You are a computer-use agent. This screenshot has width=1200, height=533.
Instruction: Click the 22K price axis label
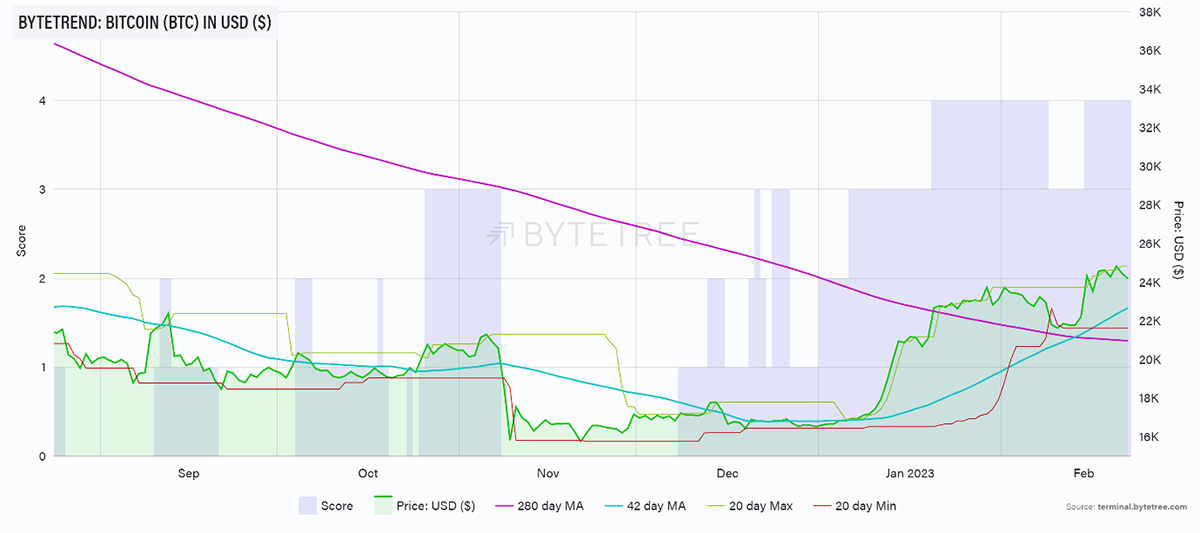(x=1150, y=322)
